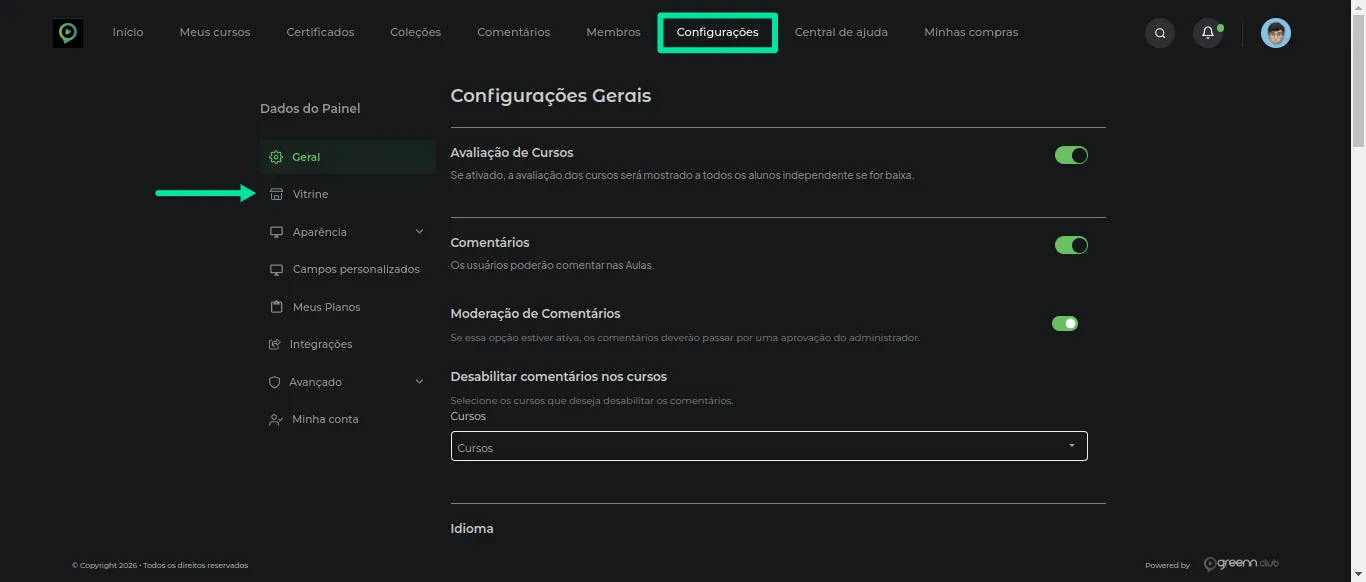Open Minha conta in sidebar
This screenshot has width=1366, height=582.
348,420
